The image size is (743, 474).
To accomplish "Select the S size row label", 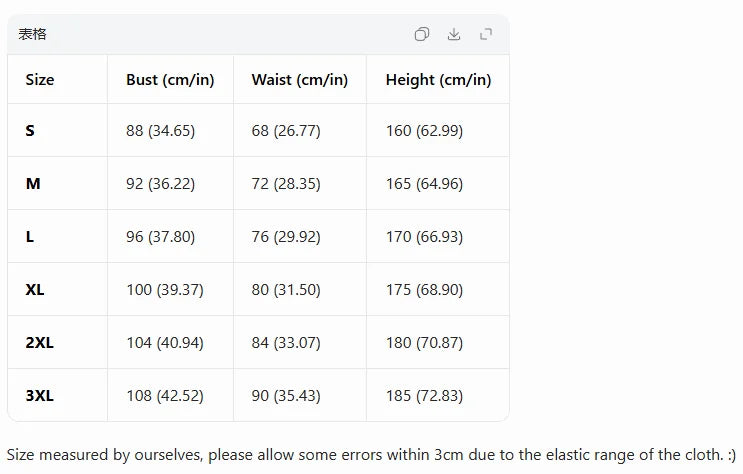I will 30,130.
